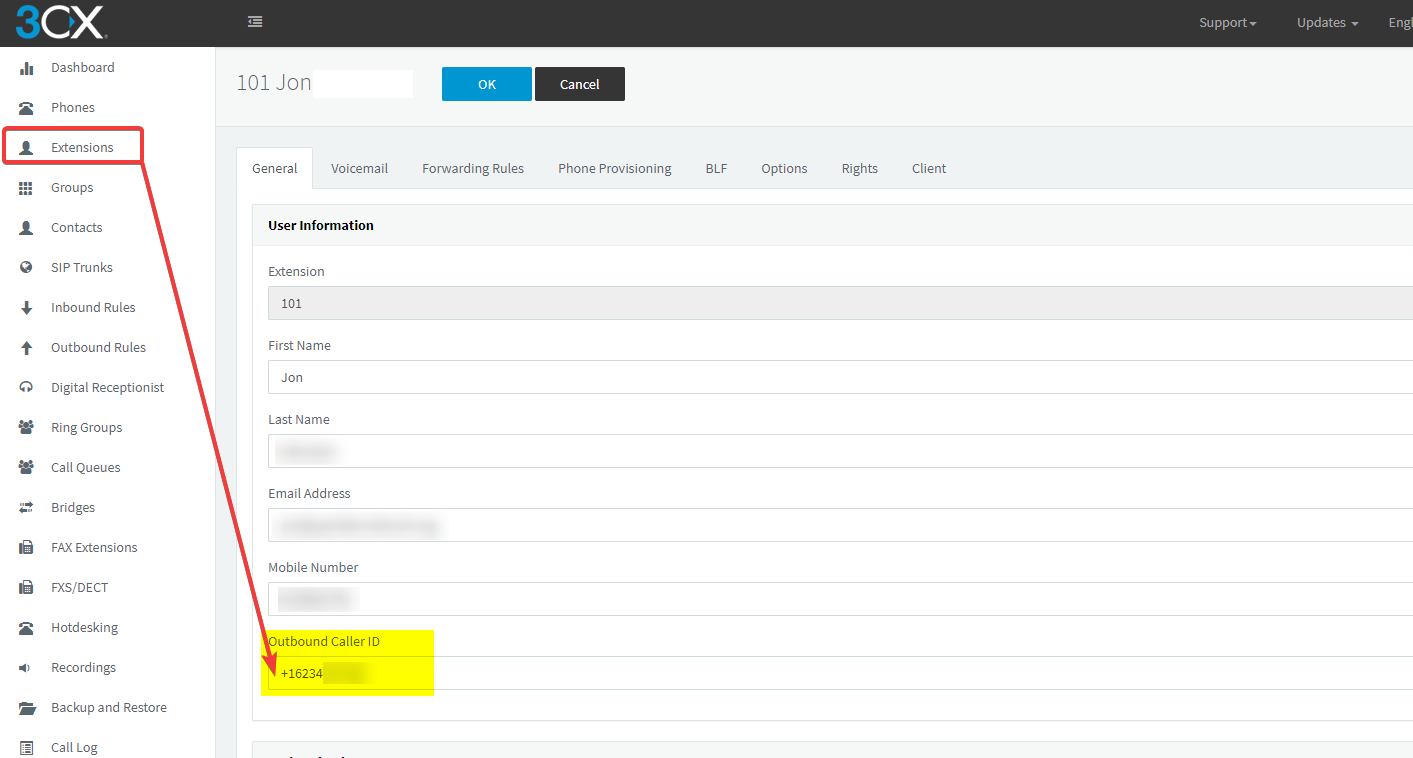This screenshot has height=758, width=1413.
Task: Click the "First Name" label
Action: pyautogui.click(x=299, y=345)
